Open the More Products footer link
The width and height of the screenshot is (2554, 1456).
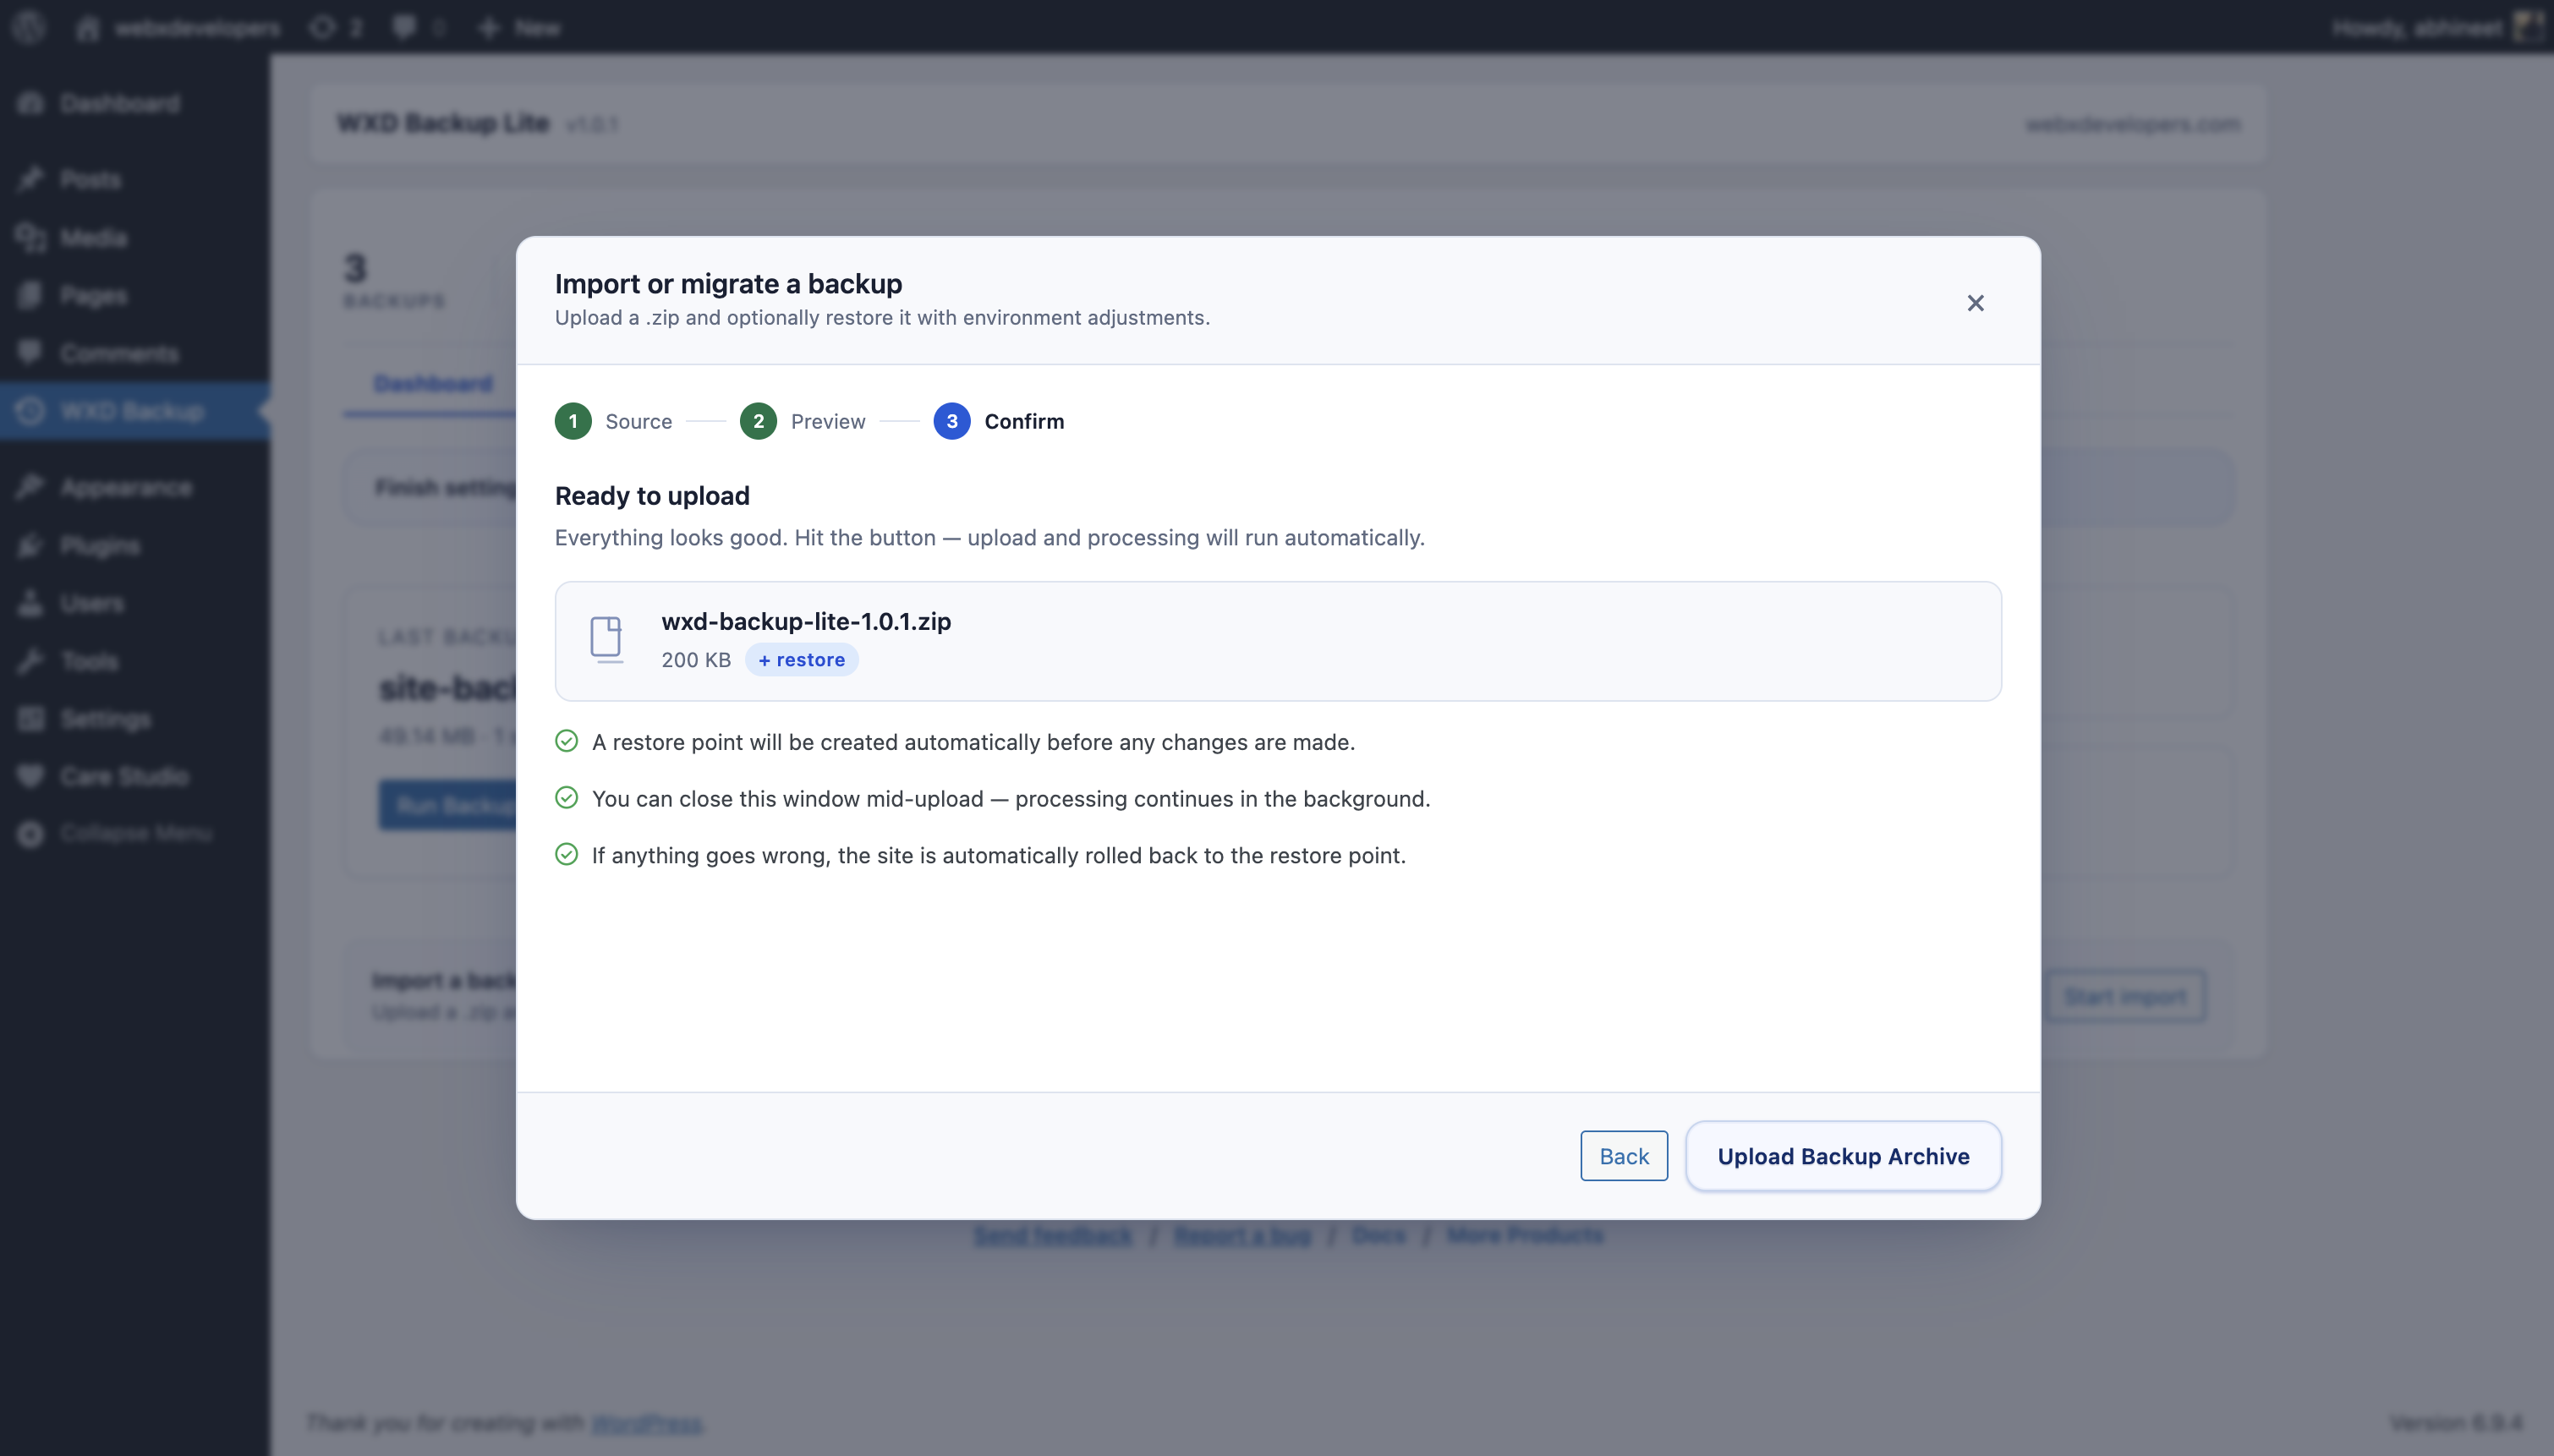(x=1525, y=1235)
